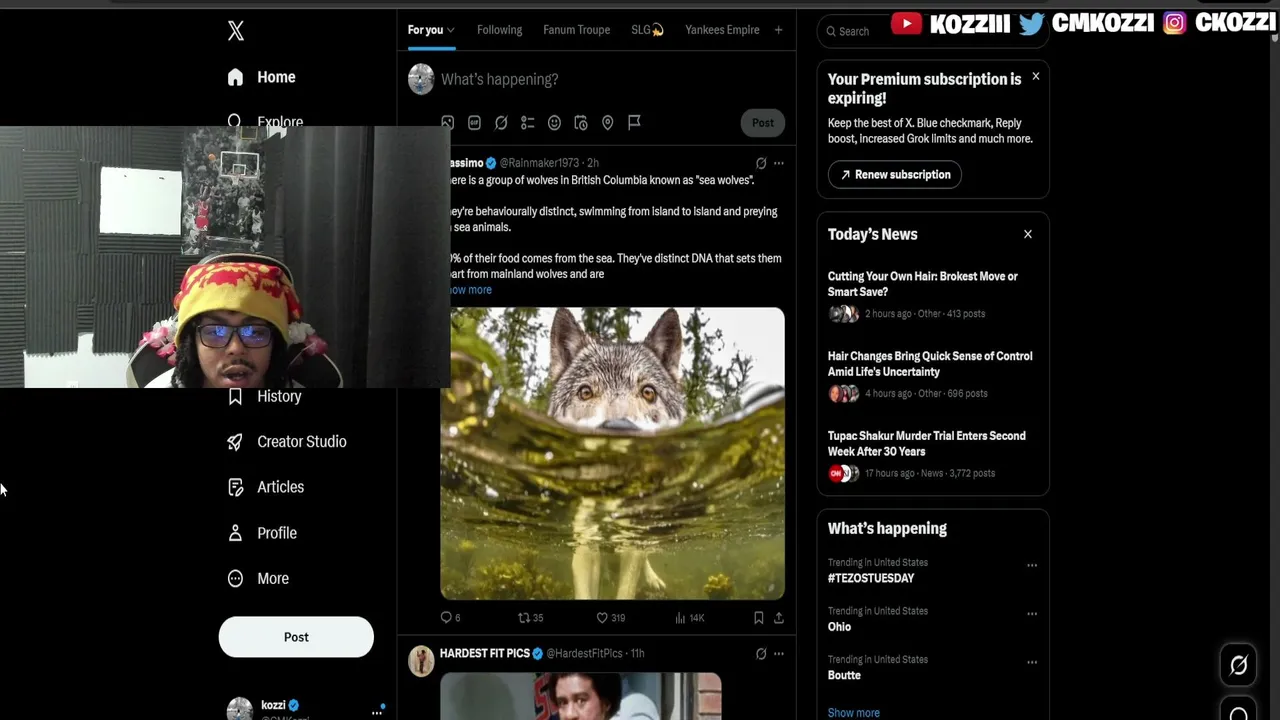This screenshot has width=1280, height=720.
Task: Go to Home in the left navigation
Action: (x=262, y=77)
